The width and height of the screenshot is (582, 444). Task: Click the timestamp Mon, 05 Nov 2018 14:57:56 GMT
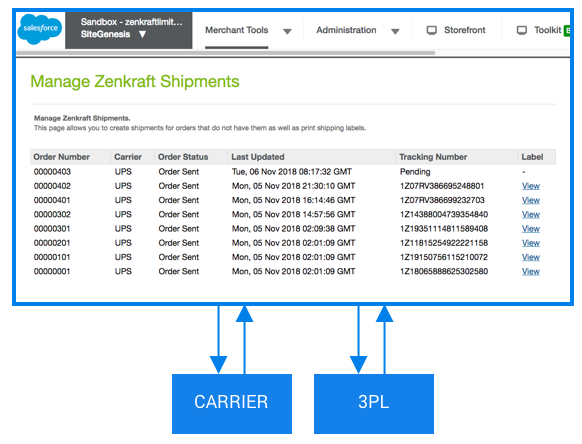(294, 215)
